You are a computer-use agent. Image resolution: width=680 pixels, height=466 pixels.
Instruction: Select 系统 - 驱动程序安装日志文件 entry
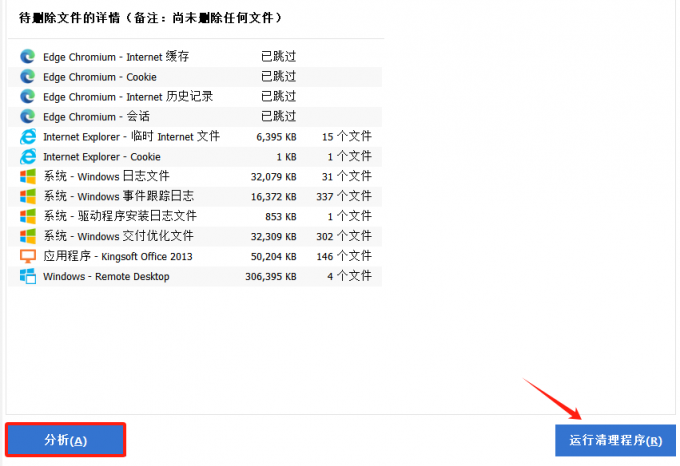(195, 216)
